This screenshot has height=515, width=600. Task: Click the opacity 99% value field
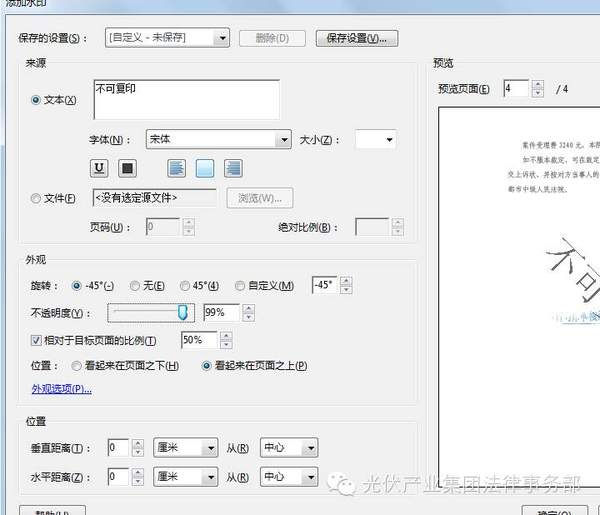(x=222, y=313)
